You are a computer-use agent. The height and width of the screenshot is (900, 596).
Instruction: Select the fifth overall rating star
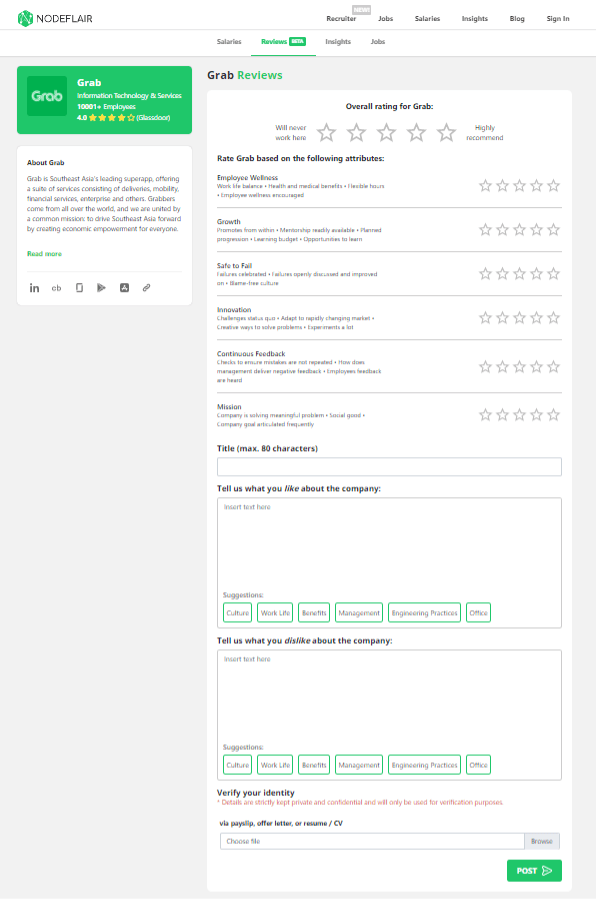[x=446, y=133]
